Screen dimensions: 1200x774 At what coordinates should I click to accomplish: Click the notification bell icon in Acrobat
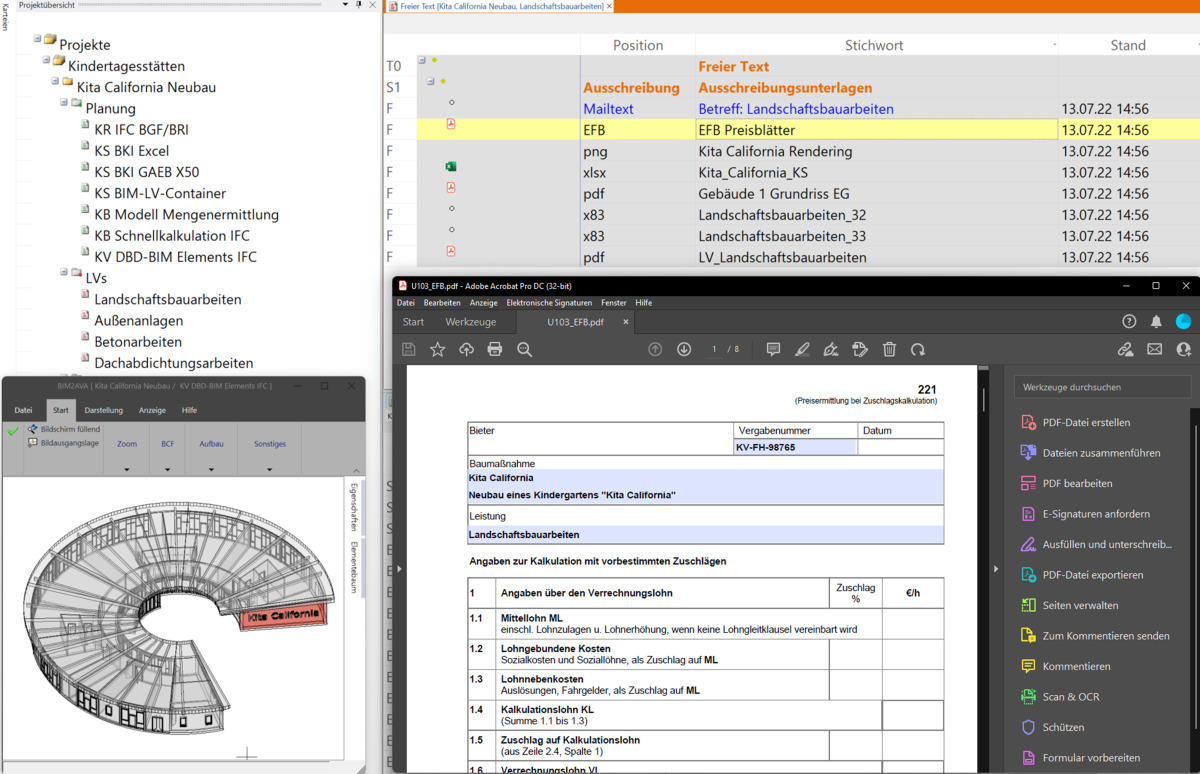[1156, 322]
